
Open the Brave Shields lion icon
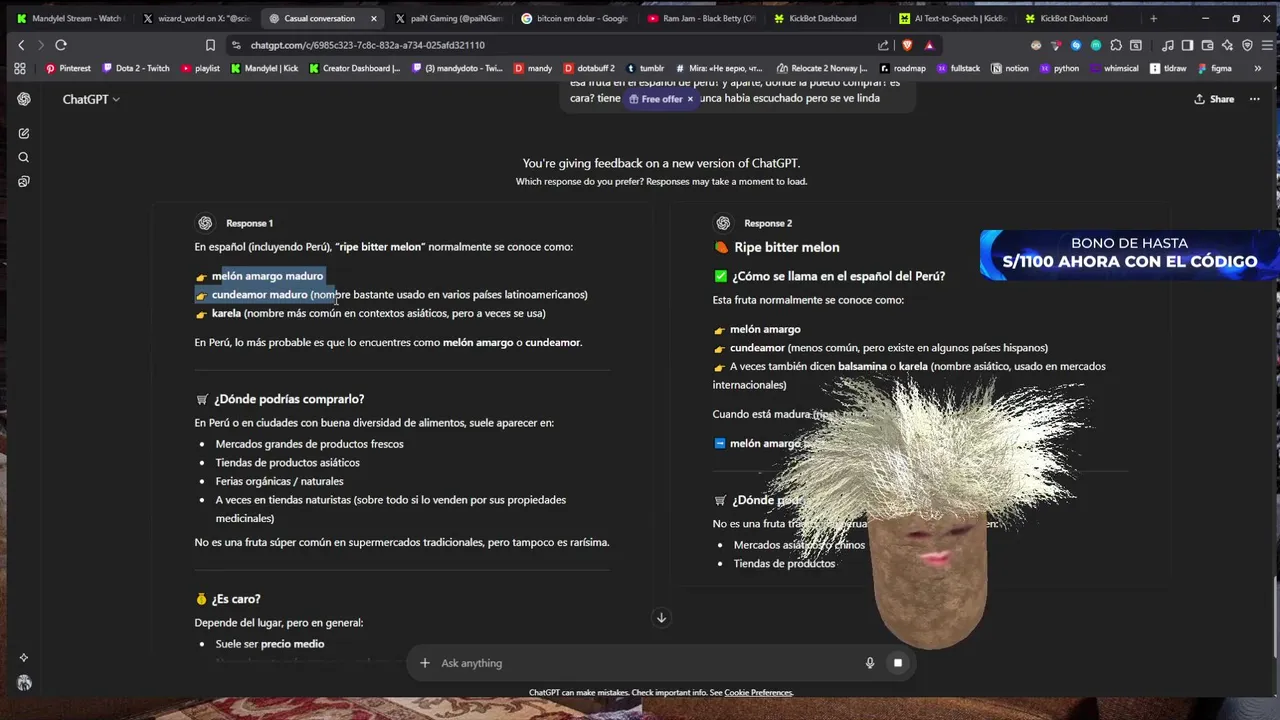[x=907, y=45]
